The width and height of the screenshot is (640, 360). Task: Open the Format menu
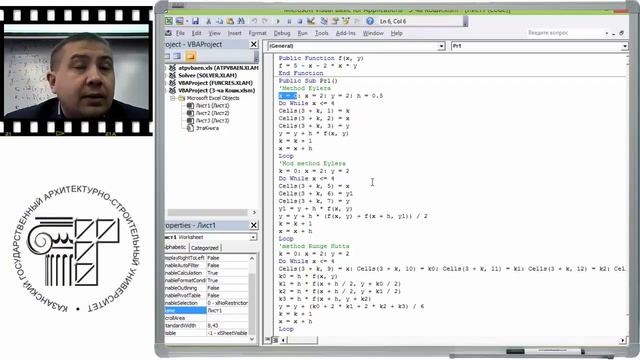[x=258, y=33]
